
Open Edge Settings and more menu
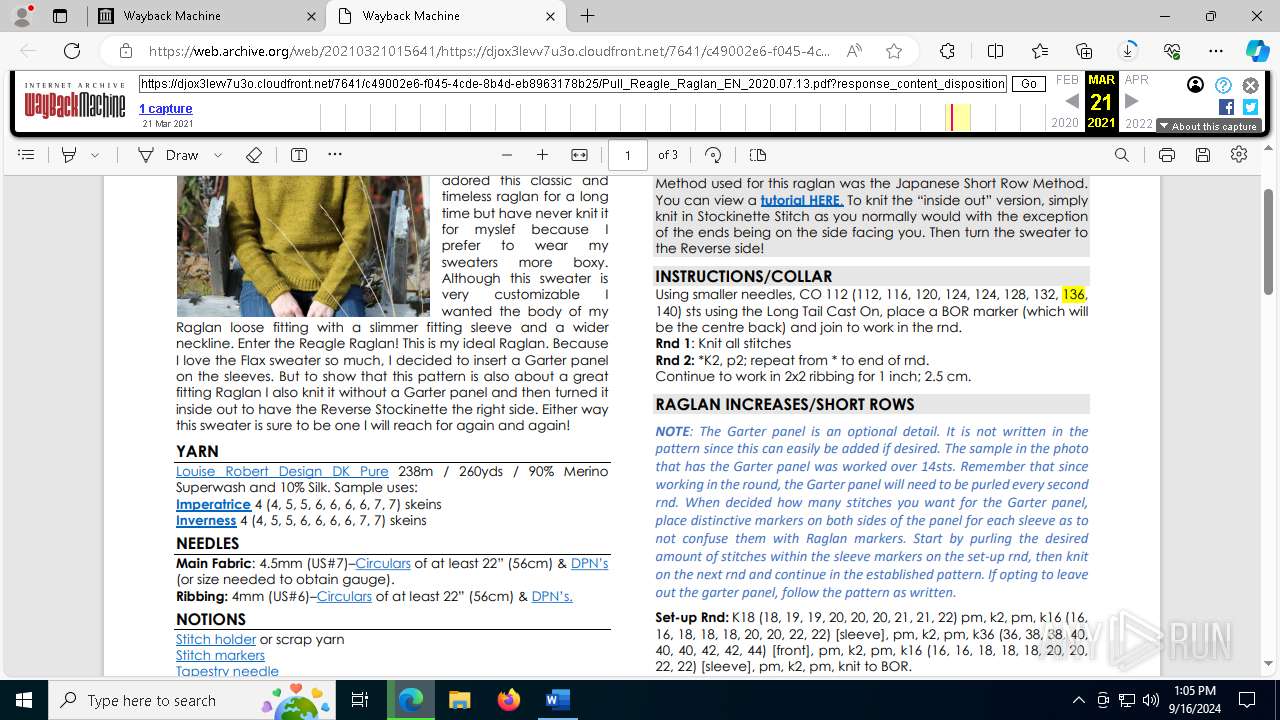(1216, 51)
